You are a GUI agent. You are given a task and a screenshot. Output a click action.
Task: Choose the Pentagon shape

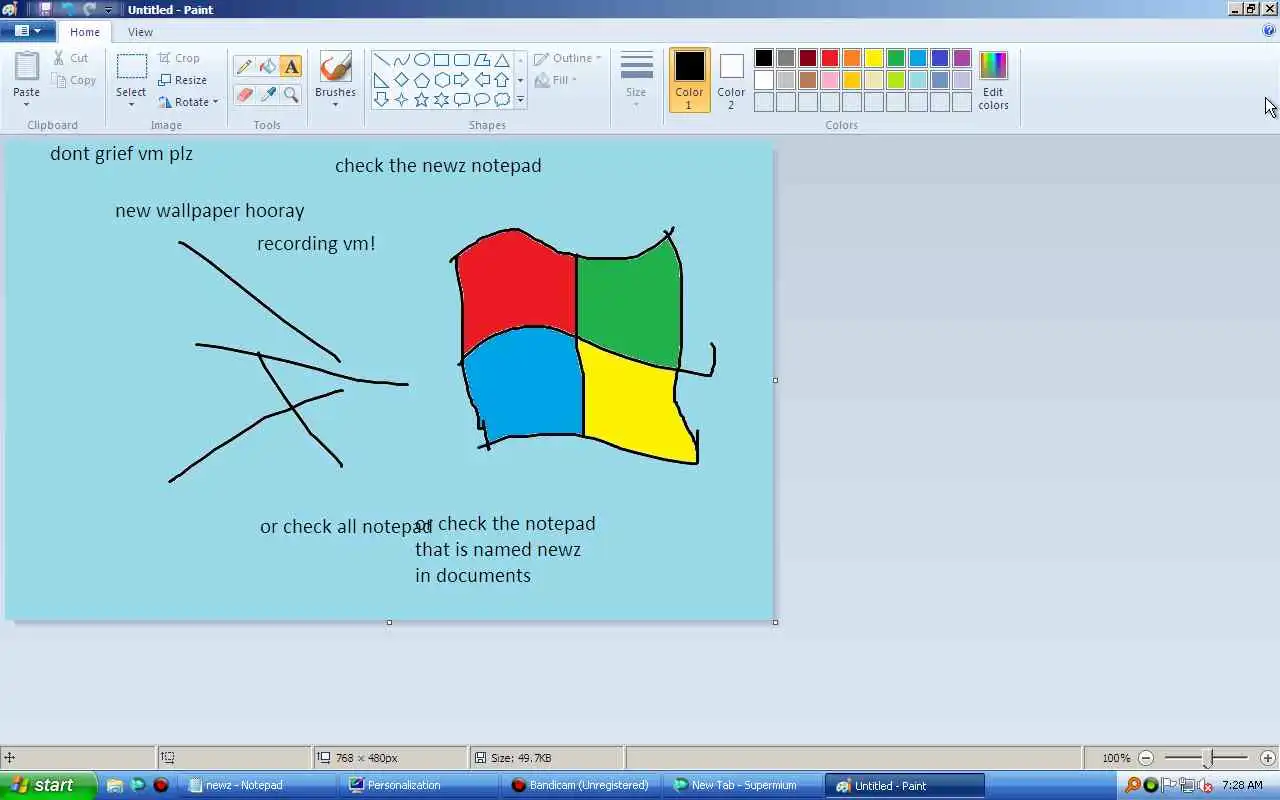[x=421, y=80]
